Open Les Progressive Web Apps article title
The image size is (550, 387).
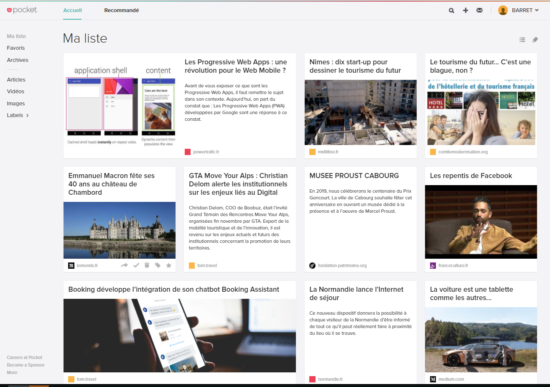[236, 66]
